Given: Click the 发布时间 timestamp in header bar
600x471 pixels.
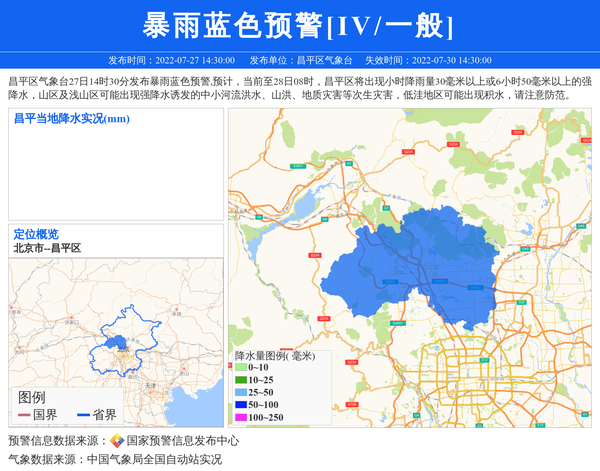Looking at the screenshot, I should pyautogui.click(x=171, y=60).
